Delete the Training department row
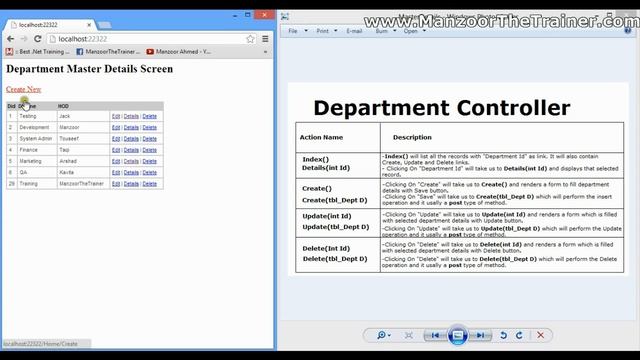Screen dimensions: 640x360 click(x=149, y=184)
